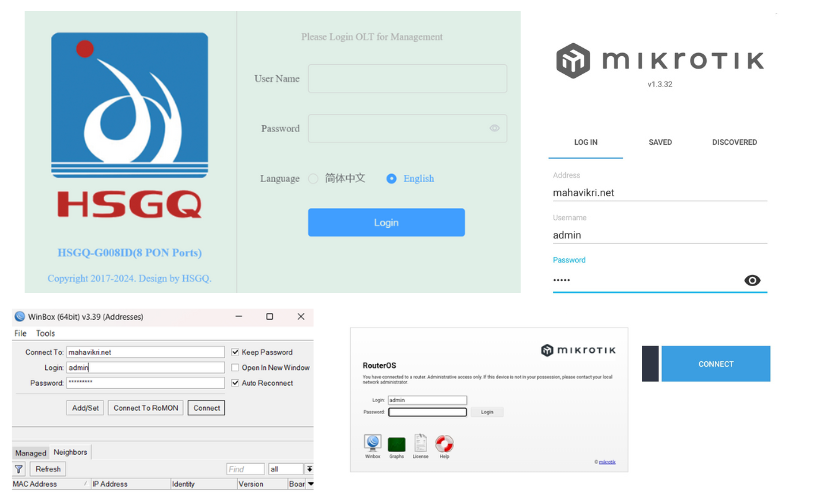The image size is (825, 500).
Task: Click the Winbox icon on RouterOS page
Action: (372, 443)
